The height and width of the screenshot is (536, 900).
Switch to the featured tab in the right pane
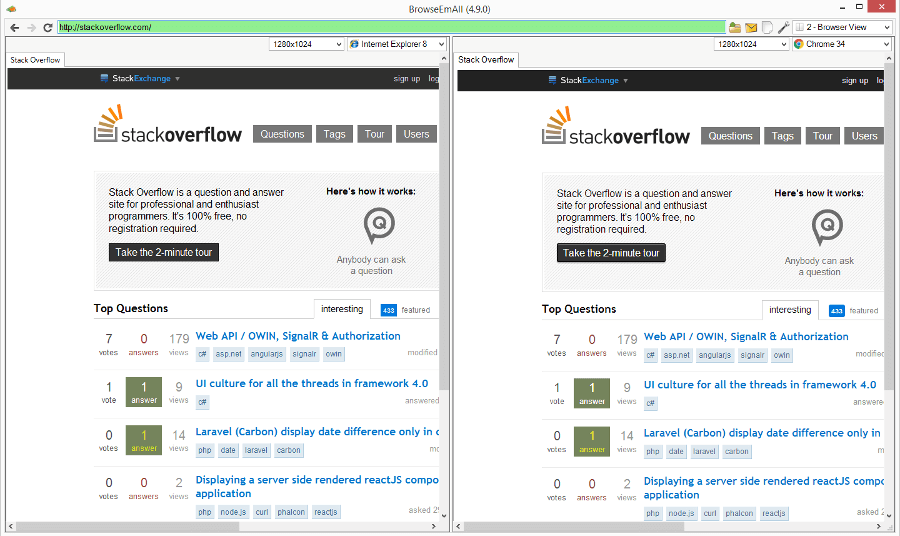coord(854,311)
